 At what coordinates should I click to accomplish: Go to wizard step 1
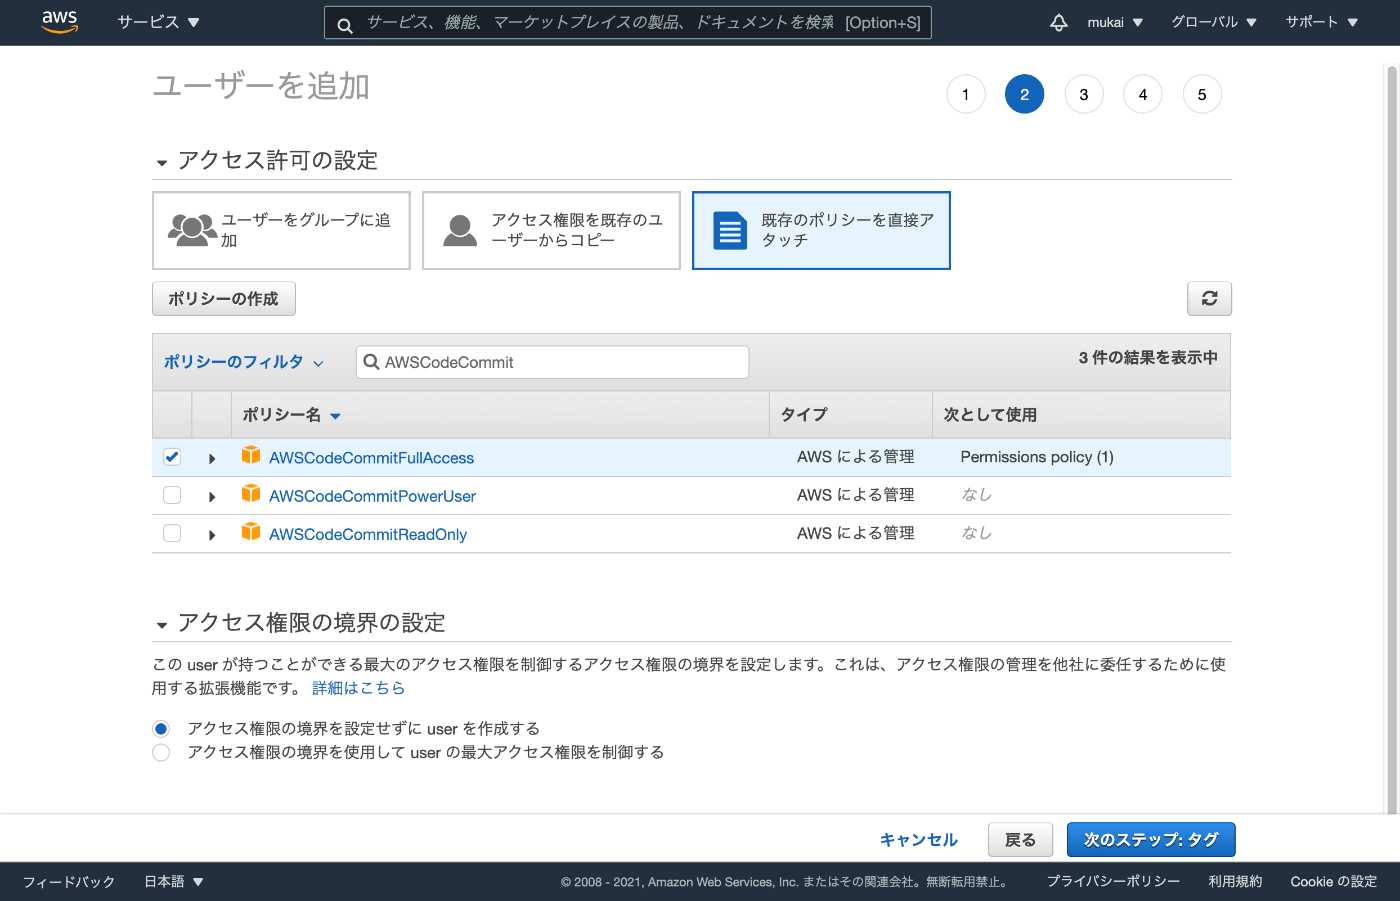tap(966, 94)
